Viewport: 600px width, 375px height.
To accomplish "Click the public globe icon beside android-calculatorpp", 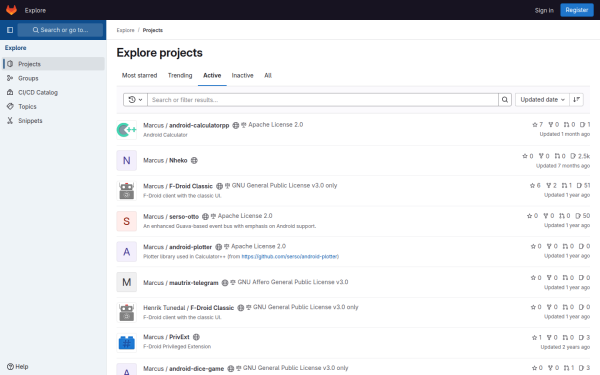I will tap(236, 125).
